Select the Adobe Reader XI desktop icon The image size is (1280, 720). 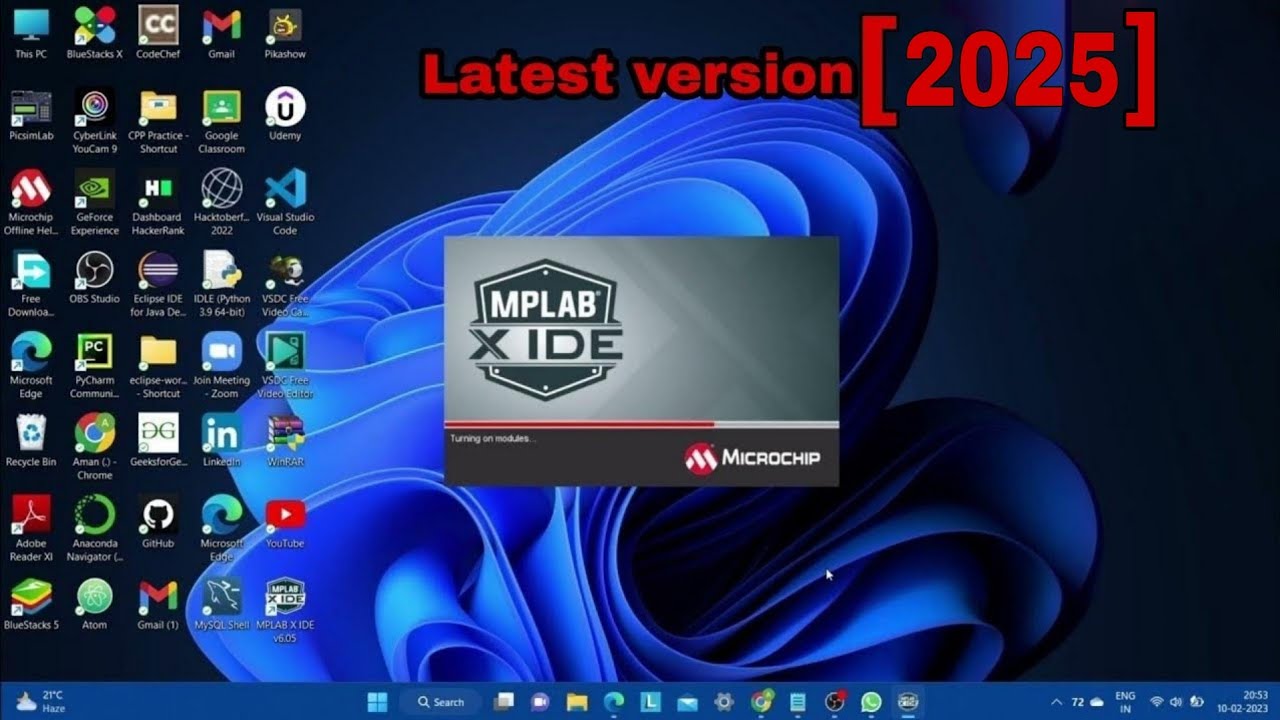point(31,529)
